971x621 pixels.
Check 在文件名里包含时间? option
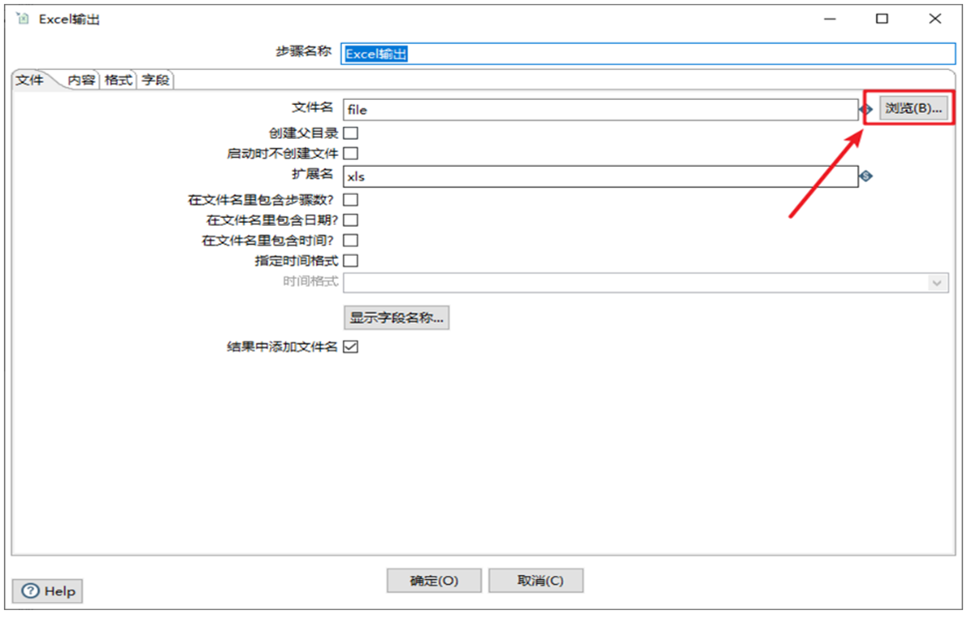click(351, 240)
